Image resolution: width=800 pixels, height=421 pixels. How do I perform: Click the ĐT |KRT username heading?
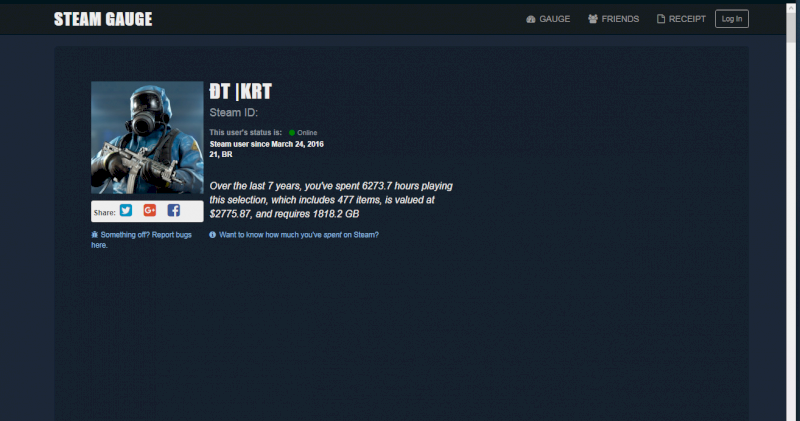(x=240, y=91)
